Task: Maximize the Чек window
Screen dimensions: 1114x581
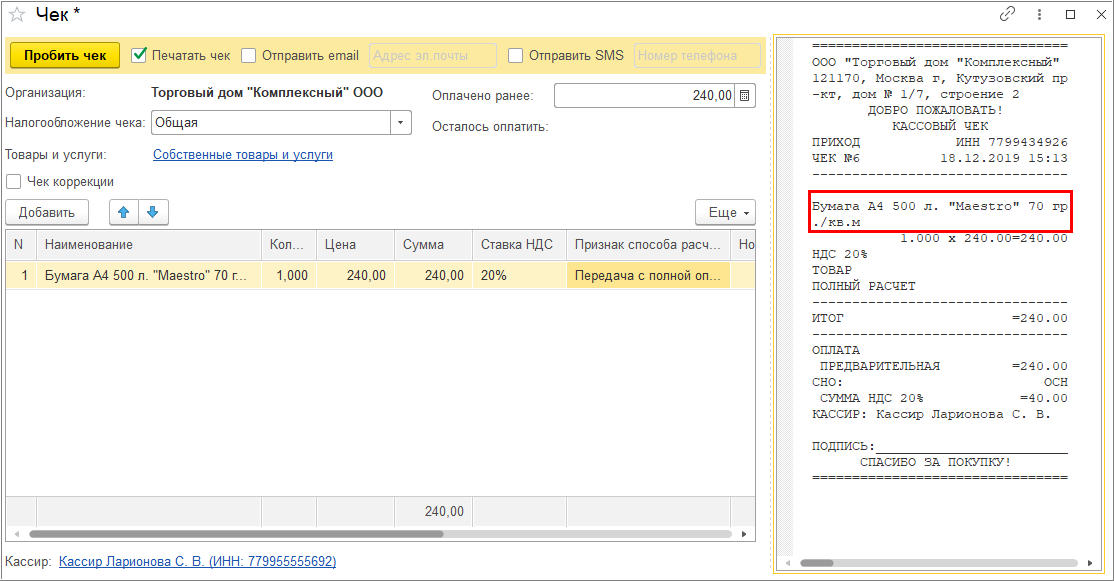Action: 1071,14
